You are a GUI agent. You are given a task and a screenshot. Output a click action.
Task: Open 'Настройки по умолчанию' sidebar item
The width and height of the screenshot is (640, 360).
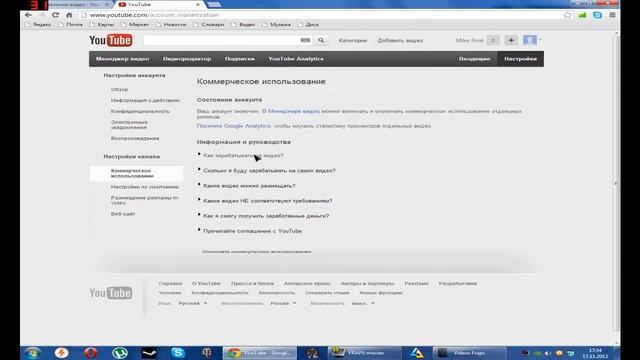tap(144, 187)
